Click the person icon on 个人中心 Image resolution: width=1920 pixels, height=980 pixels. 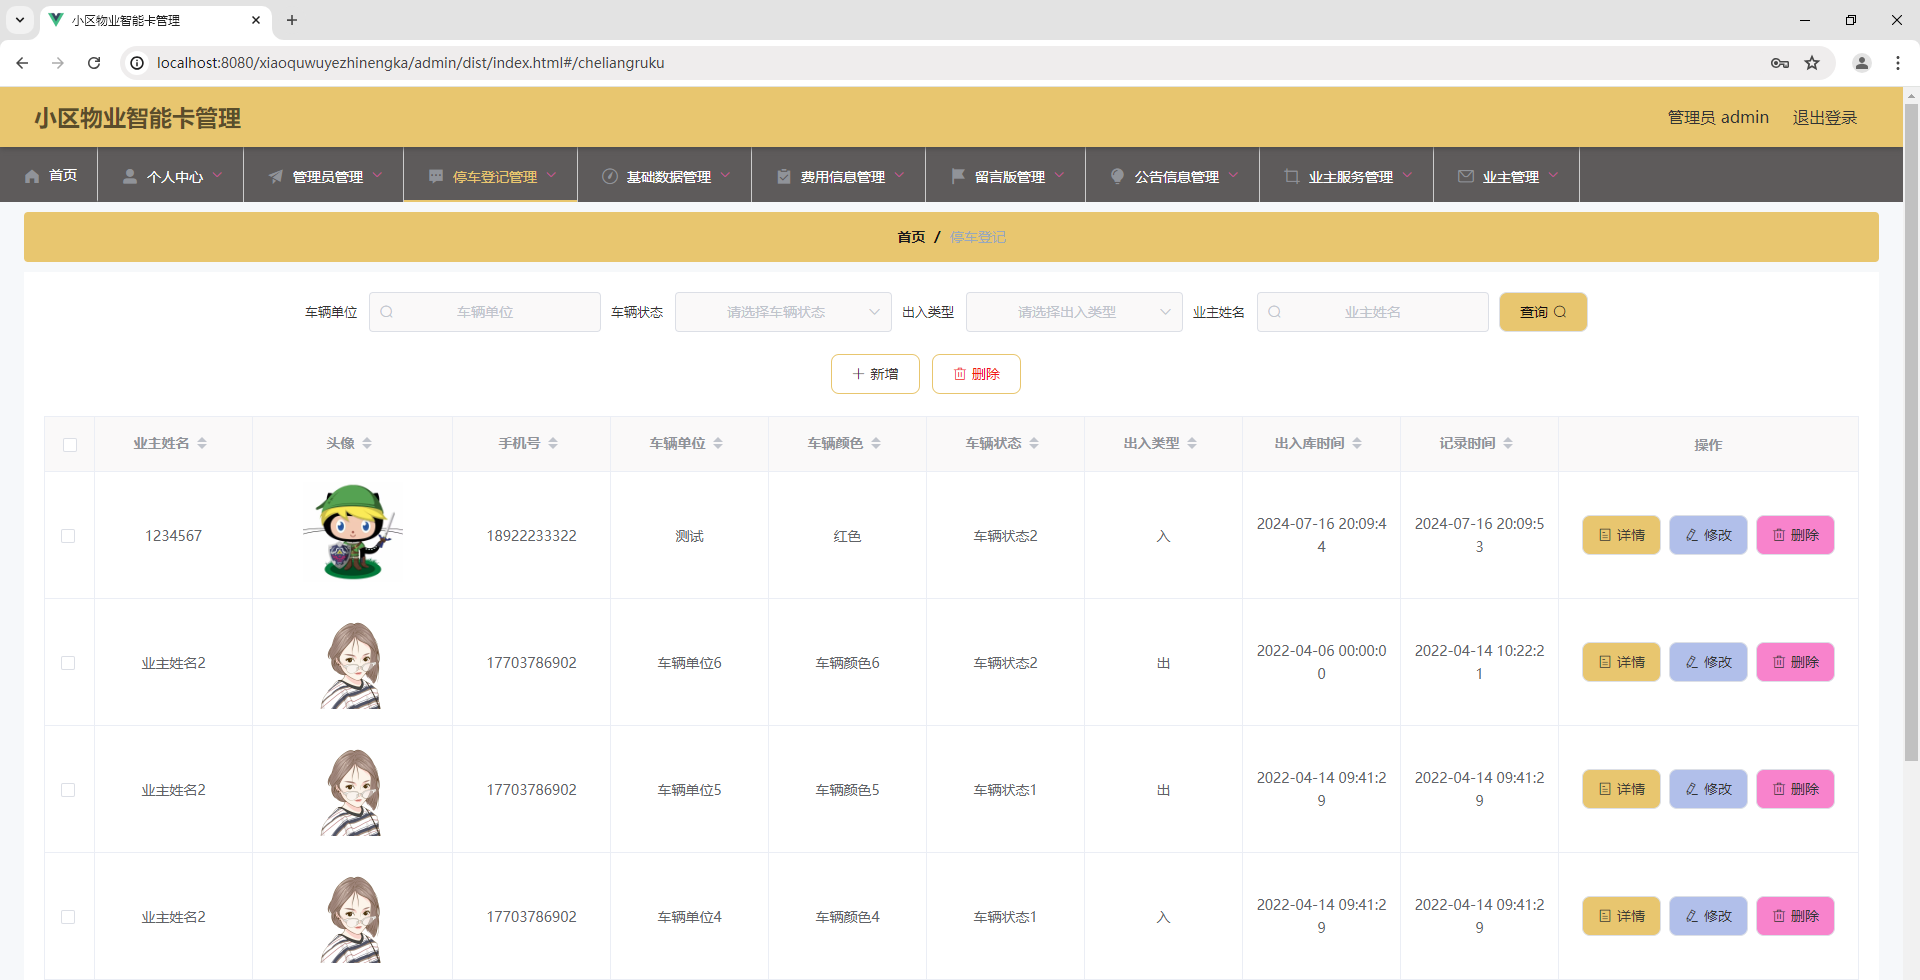pyautogui.click(x=129, y=176)
